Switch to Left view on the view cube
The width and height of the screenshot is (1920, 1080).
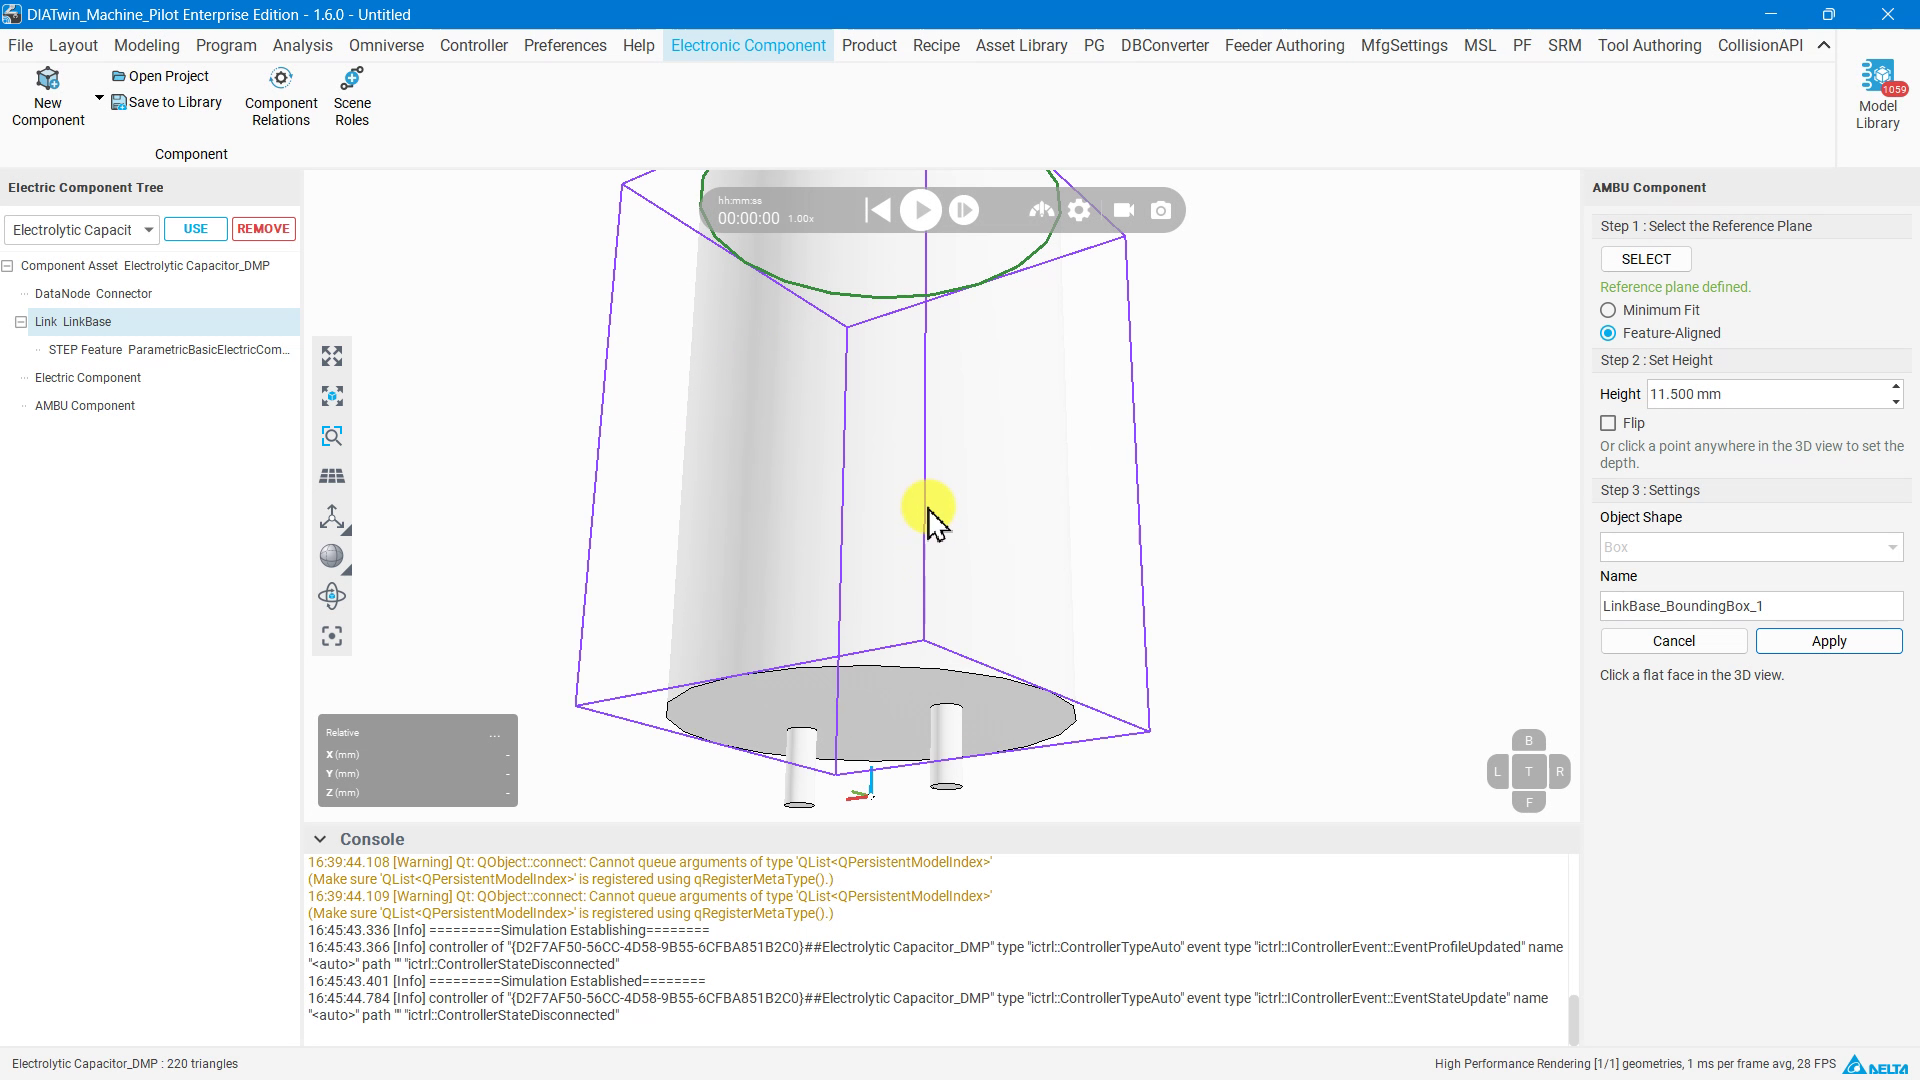click(x=1497, y=772)
